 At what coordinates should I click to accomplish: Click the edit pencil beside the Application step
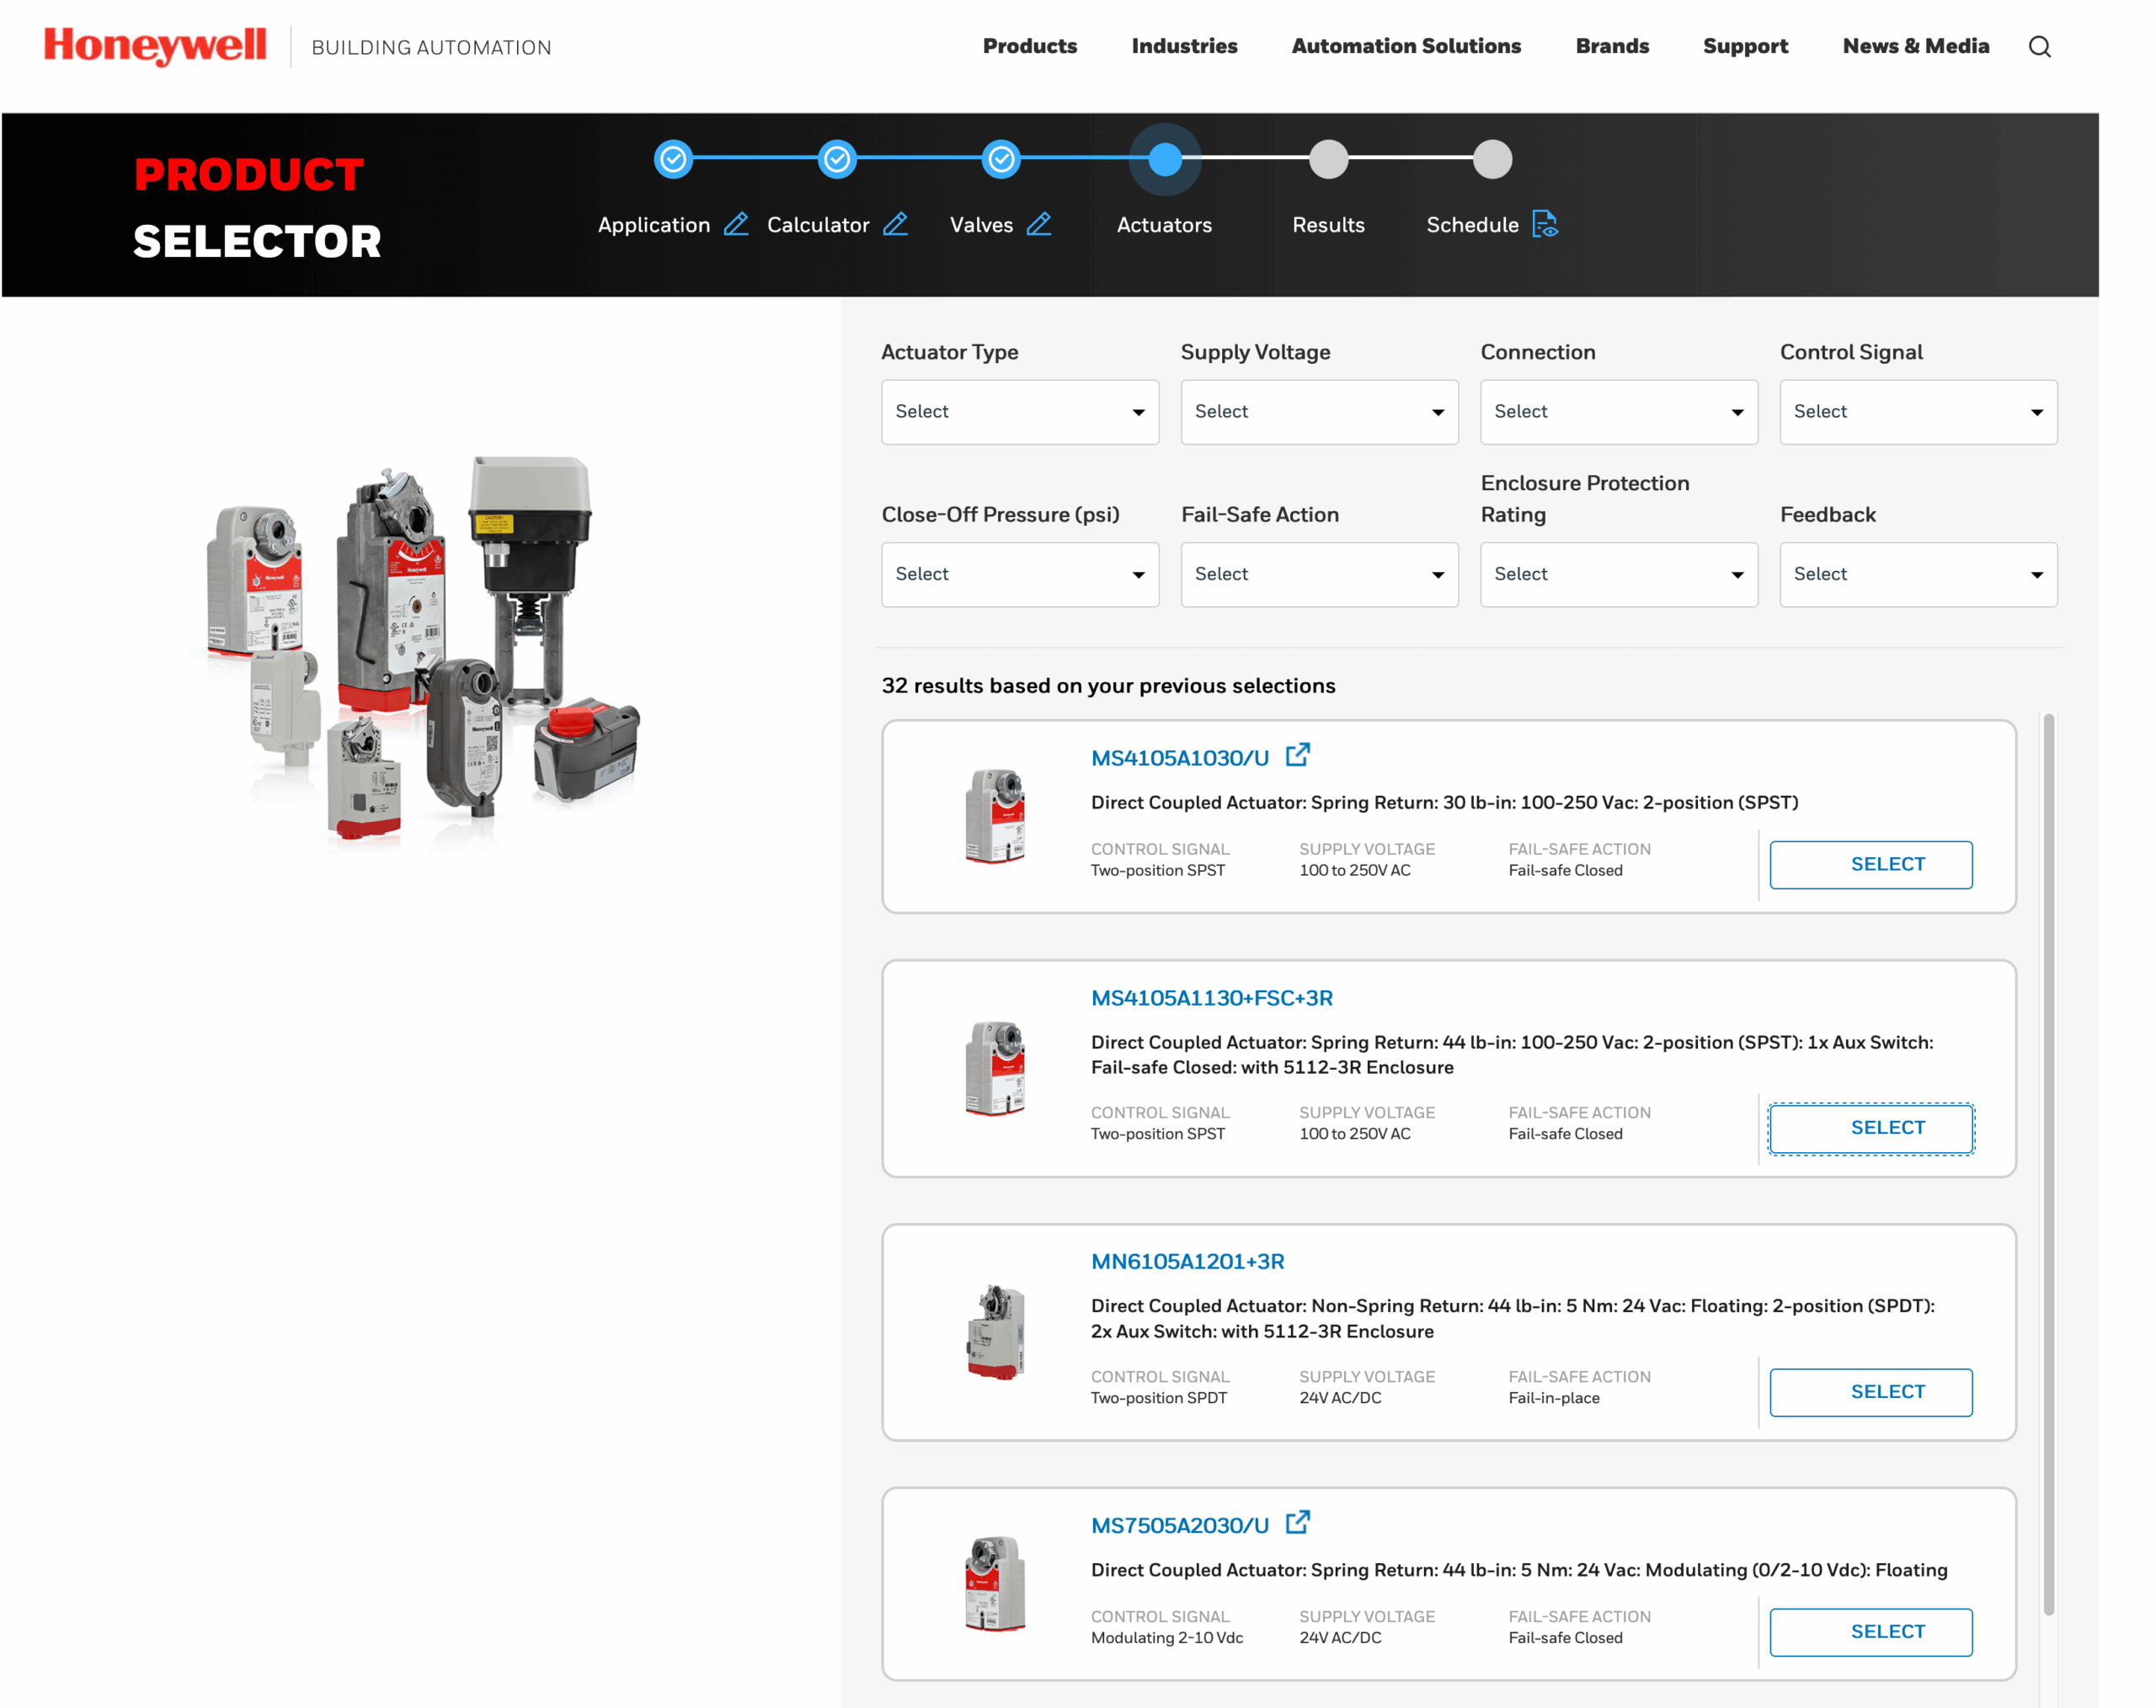click(x=737, y=224)
